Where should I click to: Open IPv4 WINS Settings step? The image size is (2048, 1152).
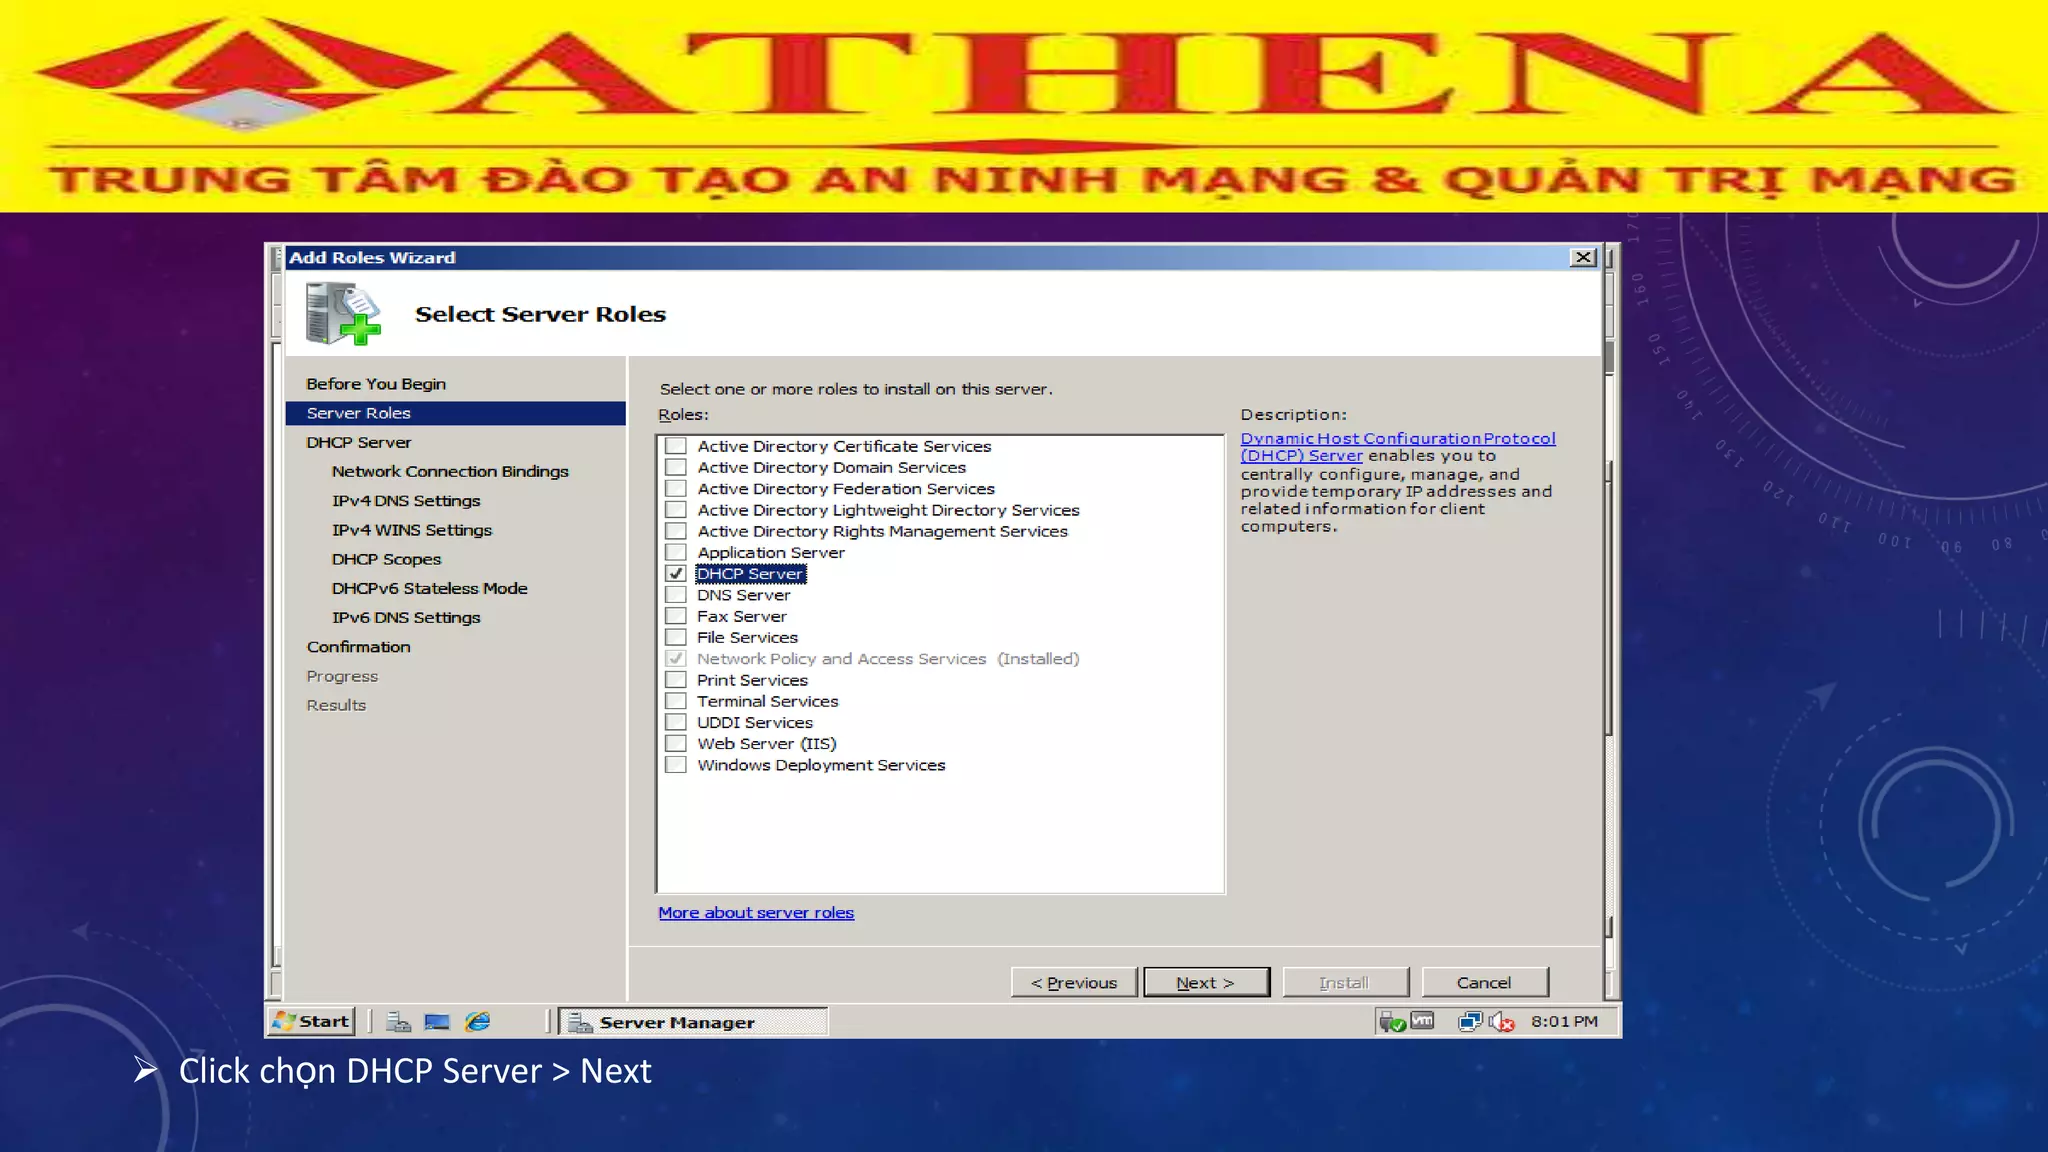click(412, 530)
